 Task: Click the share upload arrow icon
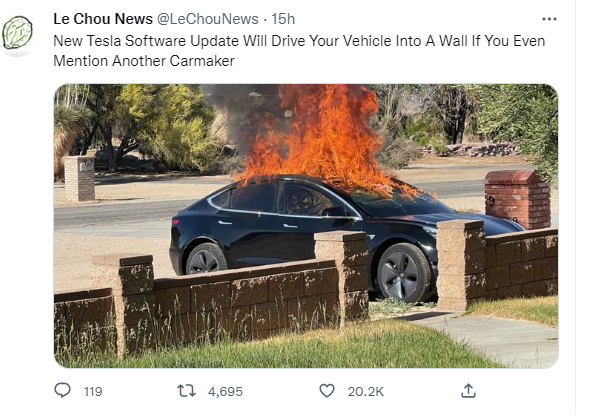[468, 390]
